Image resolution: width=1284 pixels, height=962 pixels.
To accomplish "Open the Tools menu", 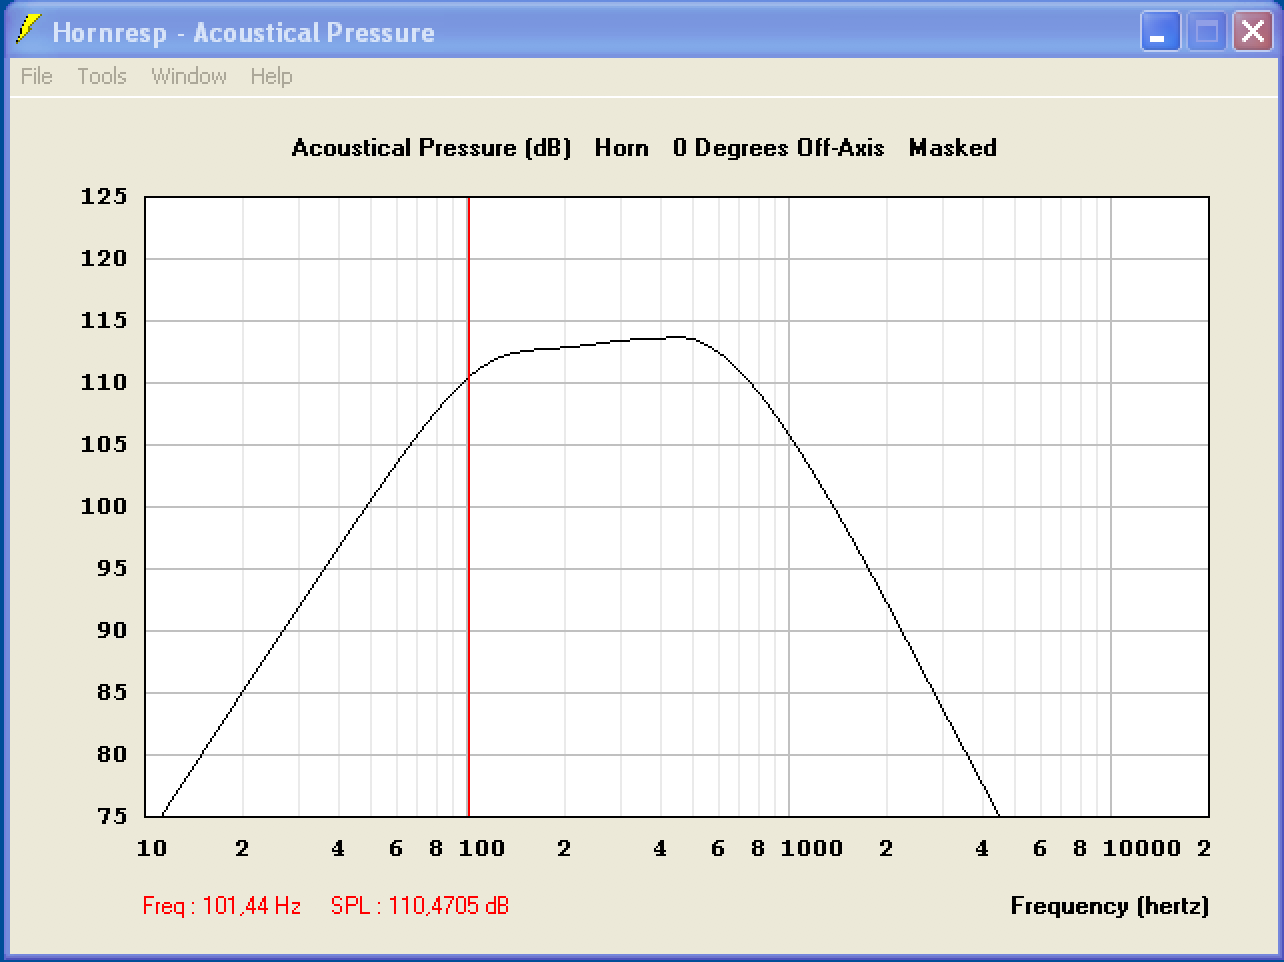I will tap(102, 76).
